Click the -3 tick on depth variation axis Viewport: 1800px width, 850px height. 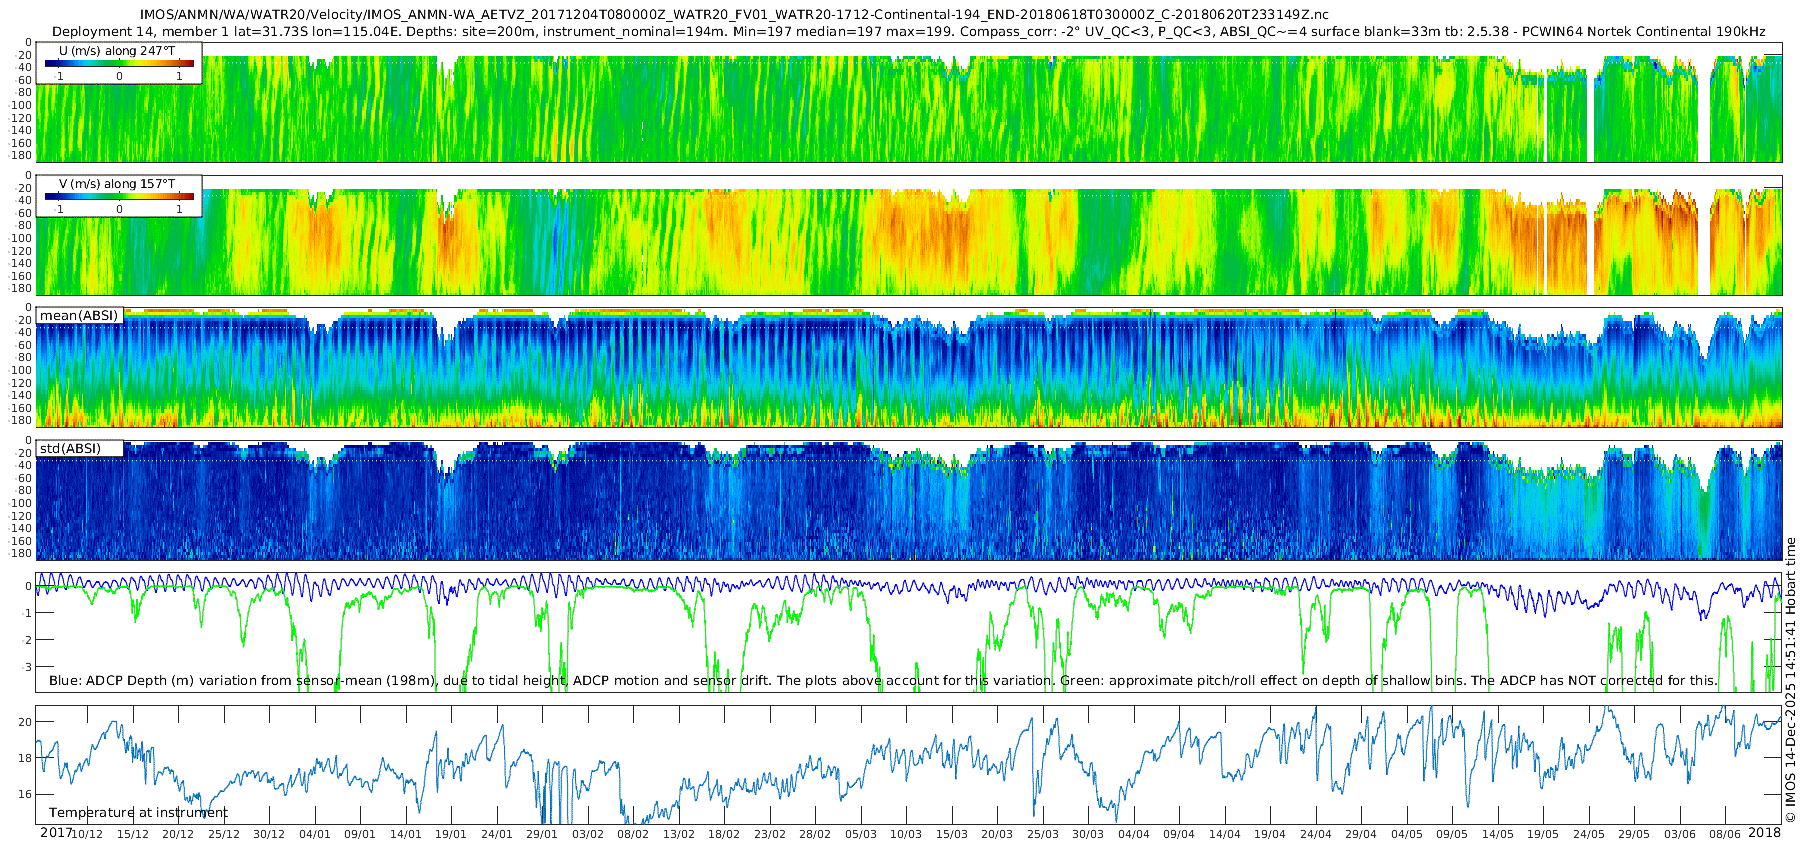pyautogui.click(x=26, y=667)
